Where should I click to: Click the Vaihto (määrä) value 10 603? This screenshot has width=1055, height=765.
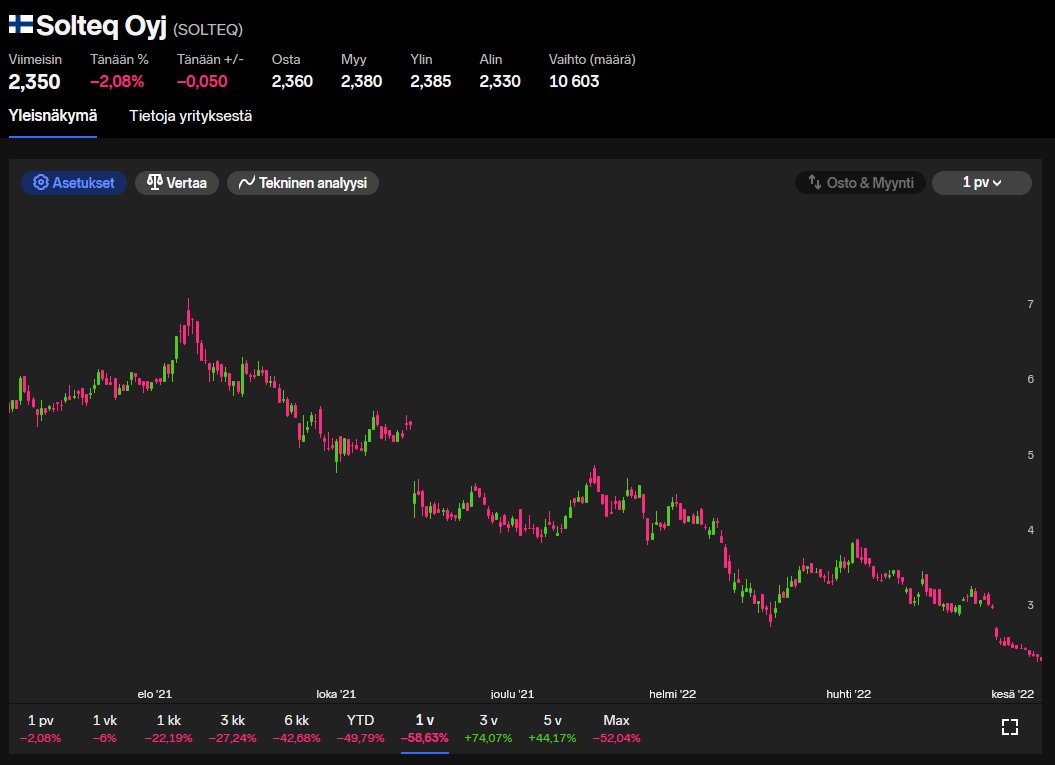coord(574,81)
